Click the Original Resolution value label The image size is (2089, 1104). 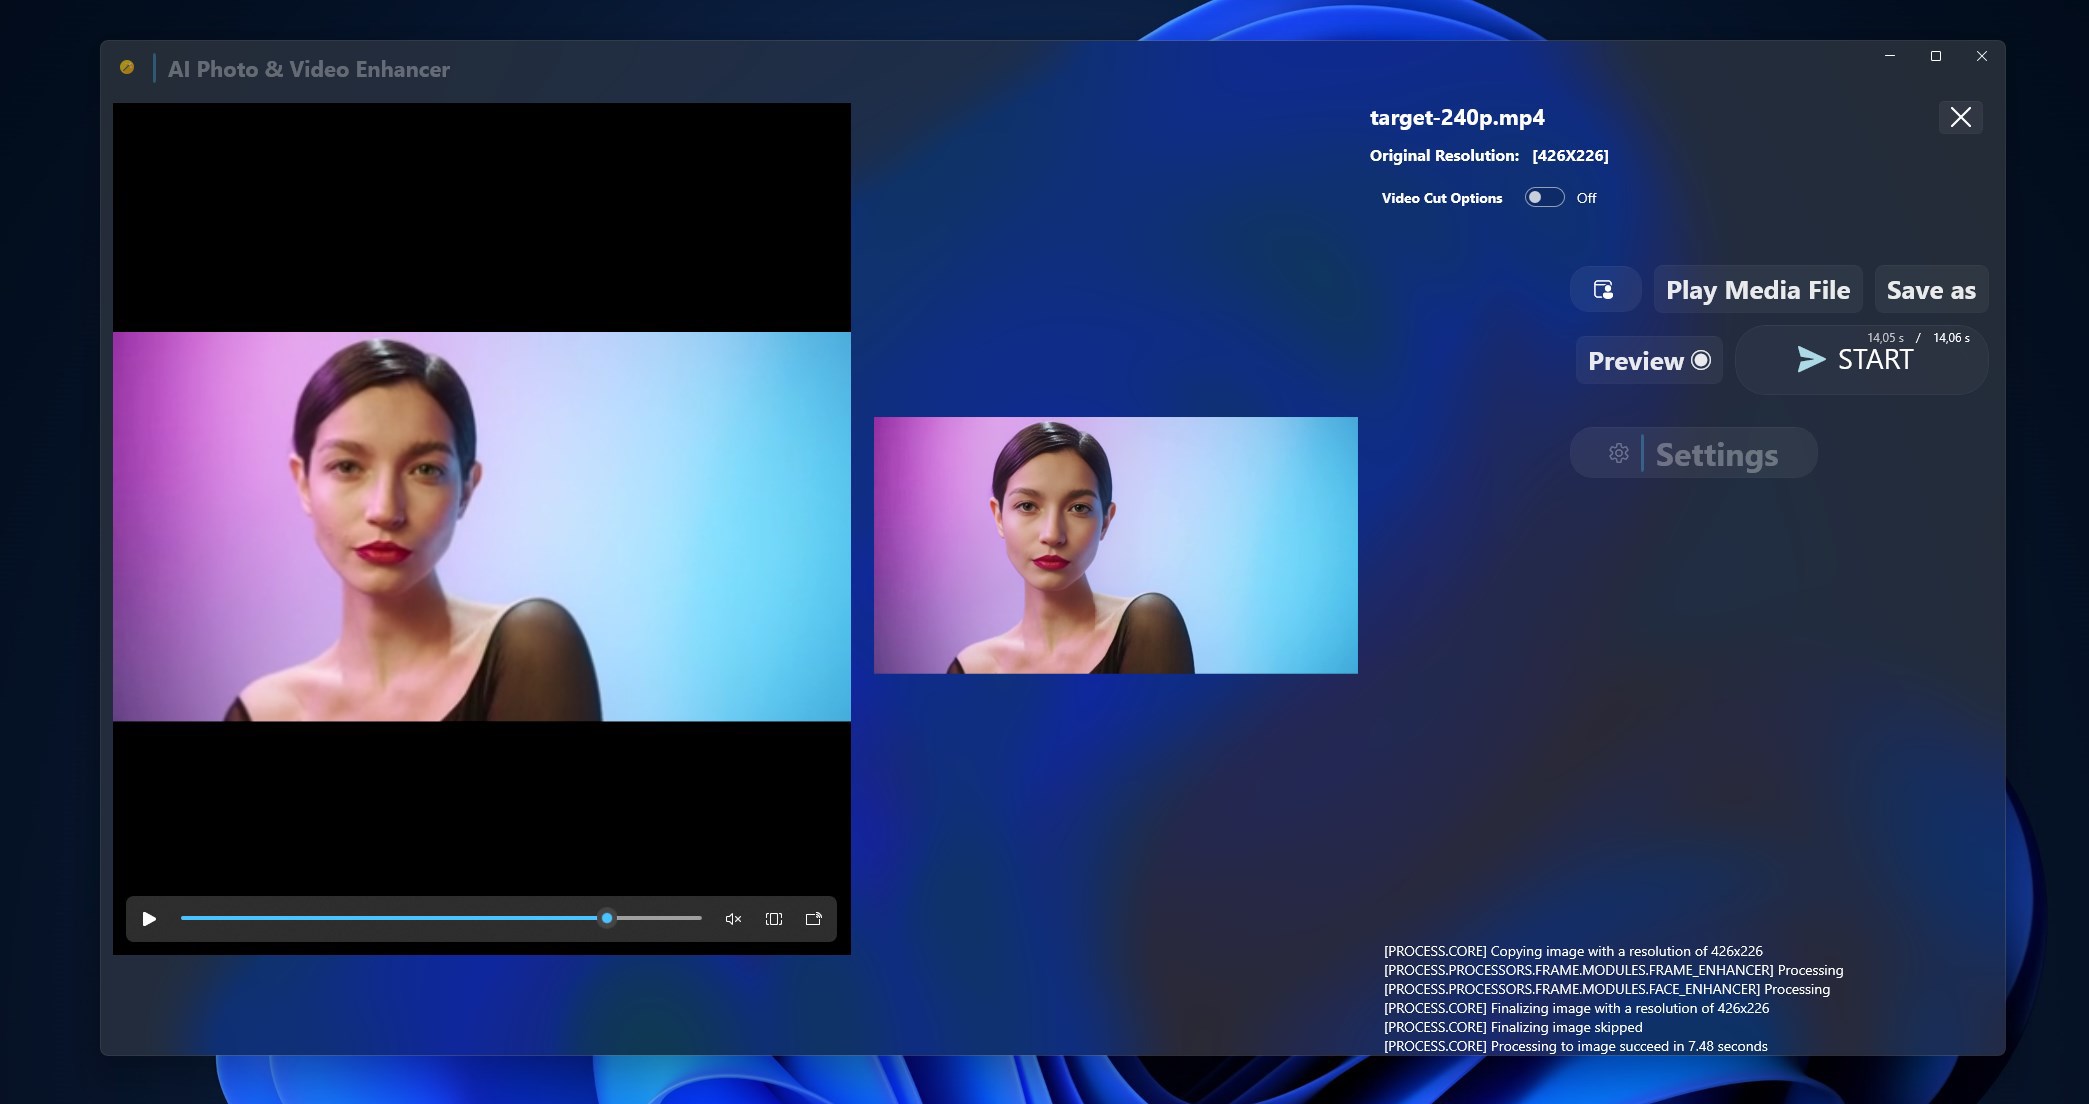click(1570, 155)
